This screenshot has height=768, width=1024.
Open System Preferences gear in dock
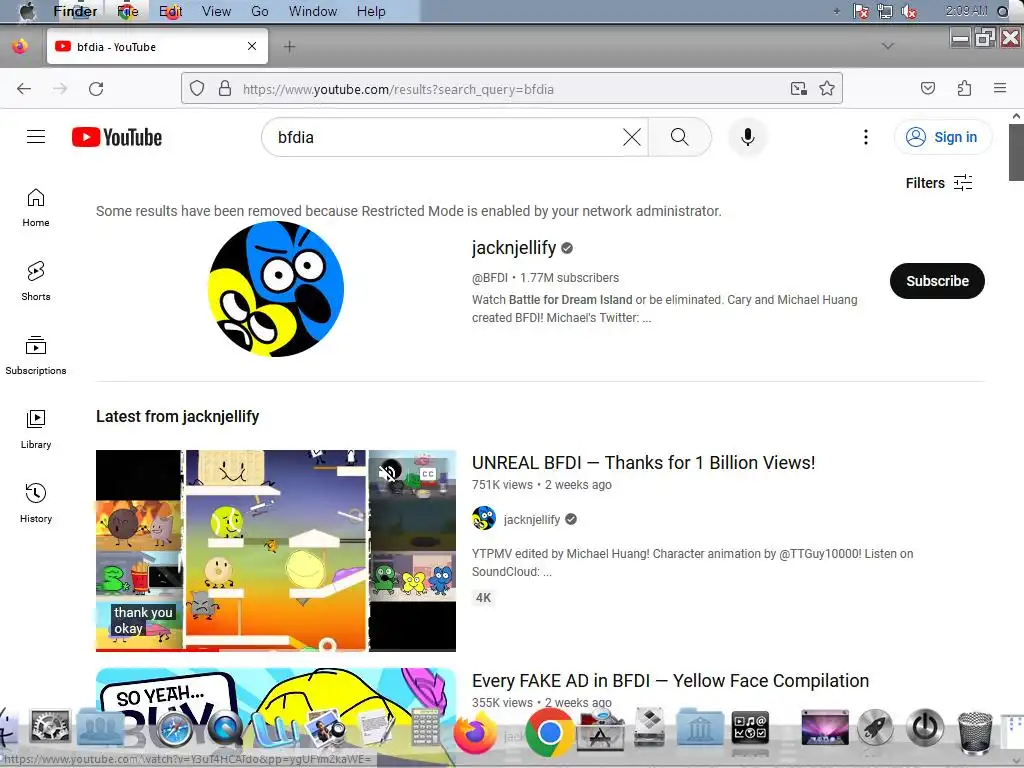(x=50, y=729)
